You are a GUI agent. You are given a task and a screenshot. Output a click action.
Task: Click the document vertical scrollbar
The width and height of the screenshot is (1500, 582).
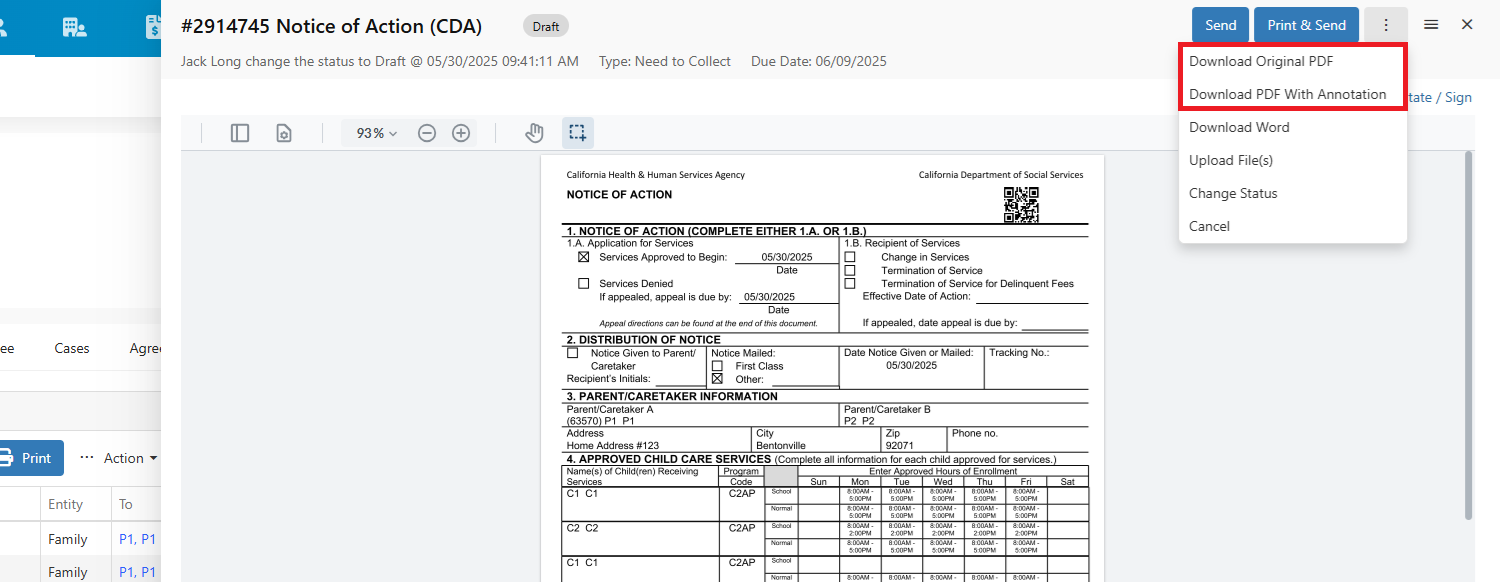click(1468, 335)
